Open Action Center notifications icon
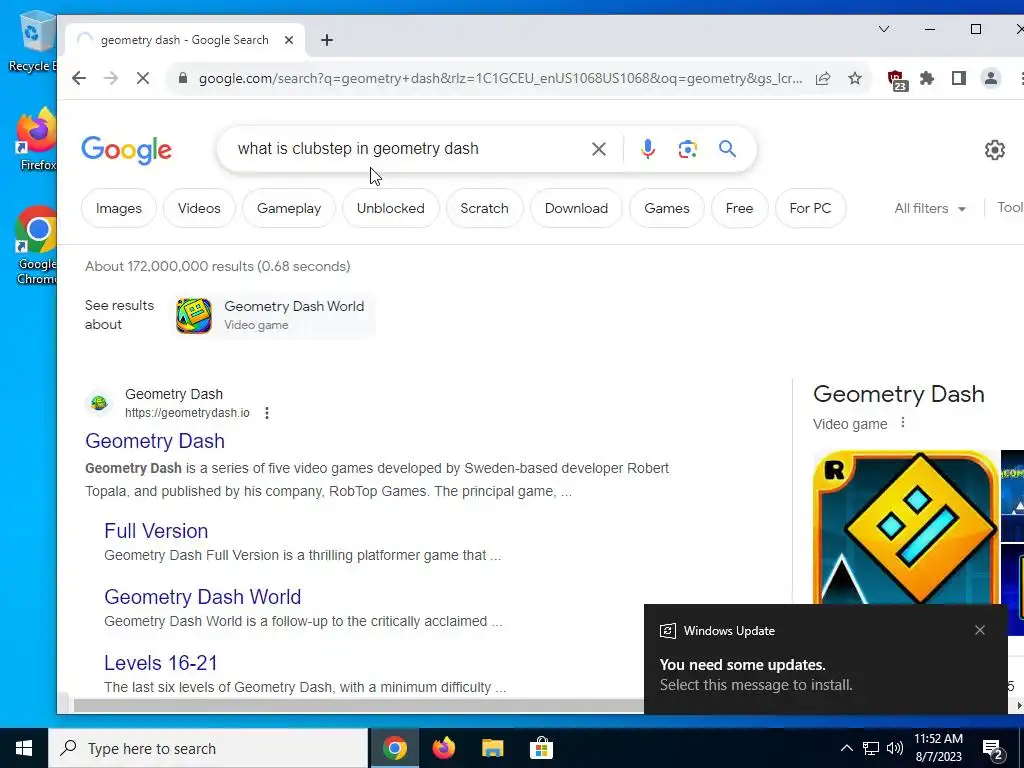 [993, 750]
